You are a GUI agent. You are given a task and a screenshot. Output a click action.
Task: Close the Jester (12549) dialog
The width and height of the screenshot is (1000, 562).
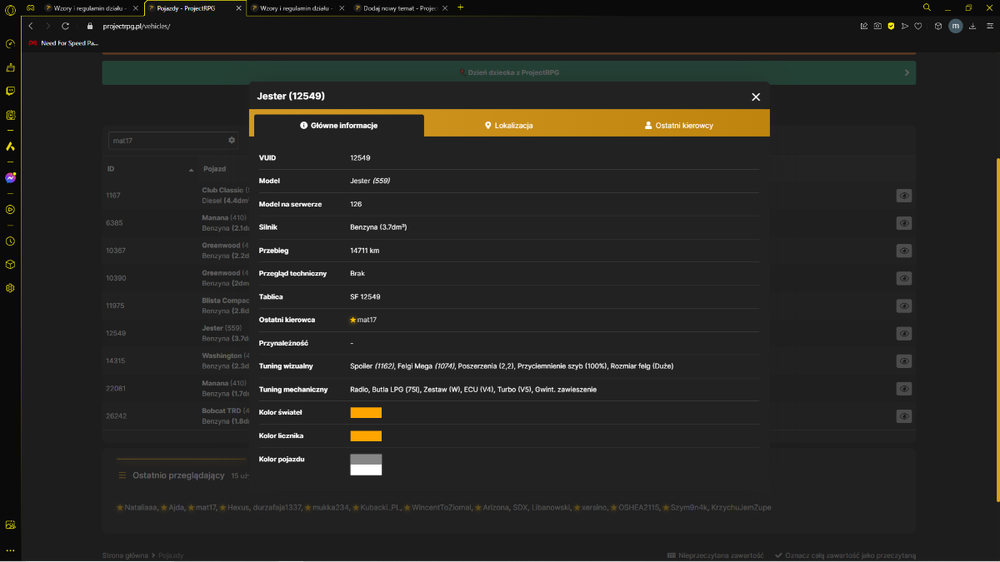756,97
